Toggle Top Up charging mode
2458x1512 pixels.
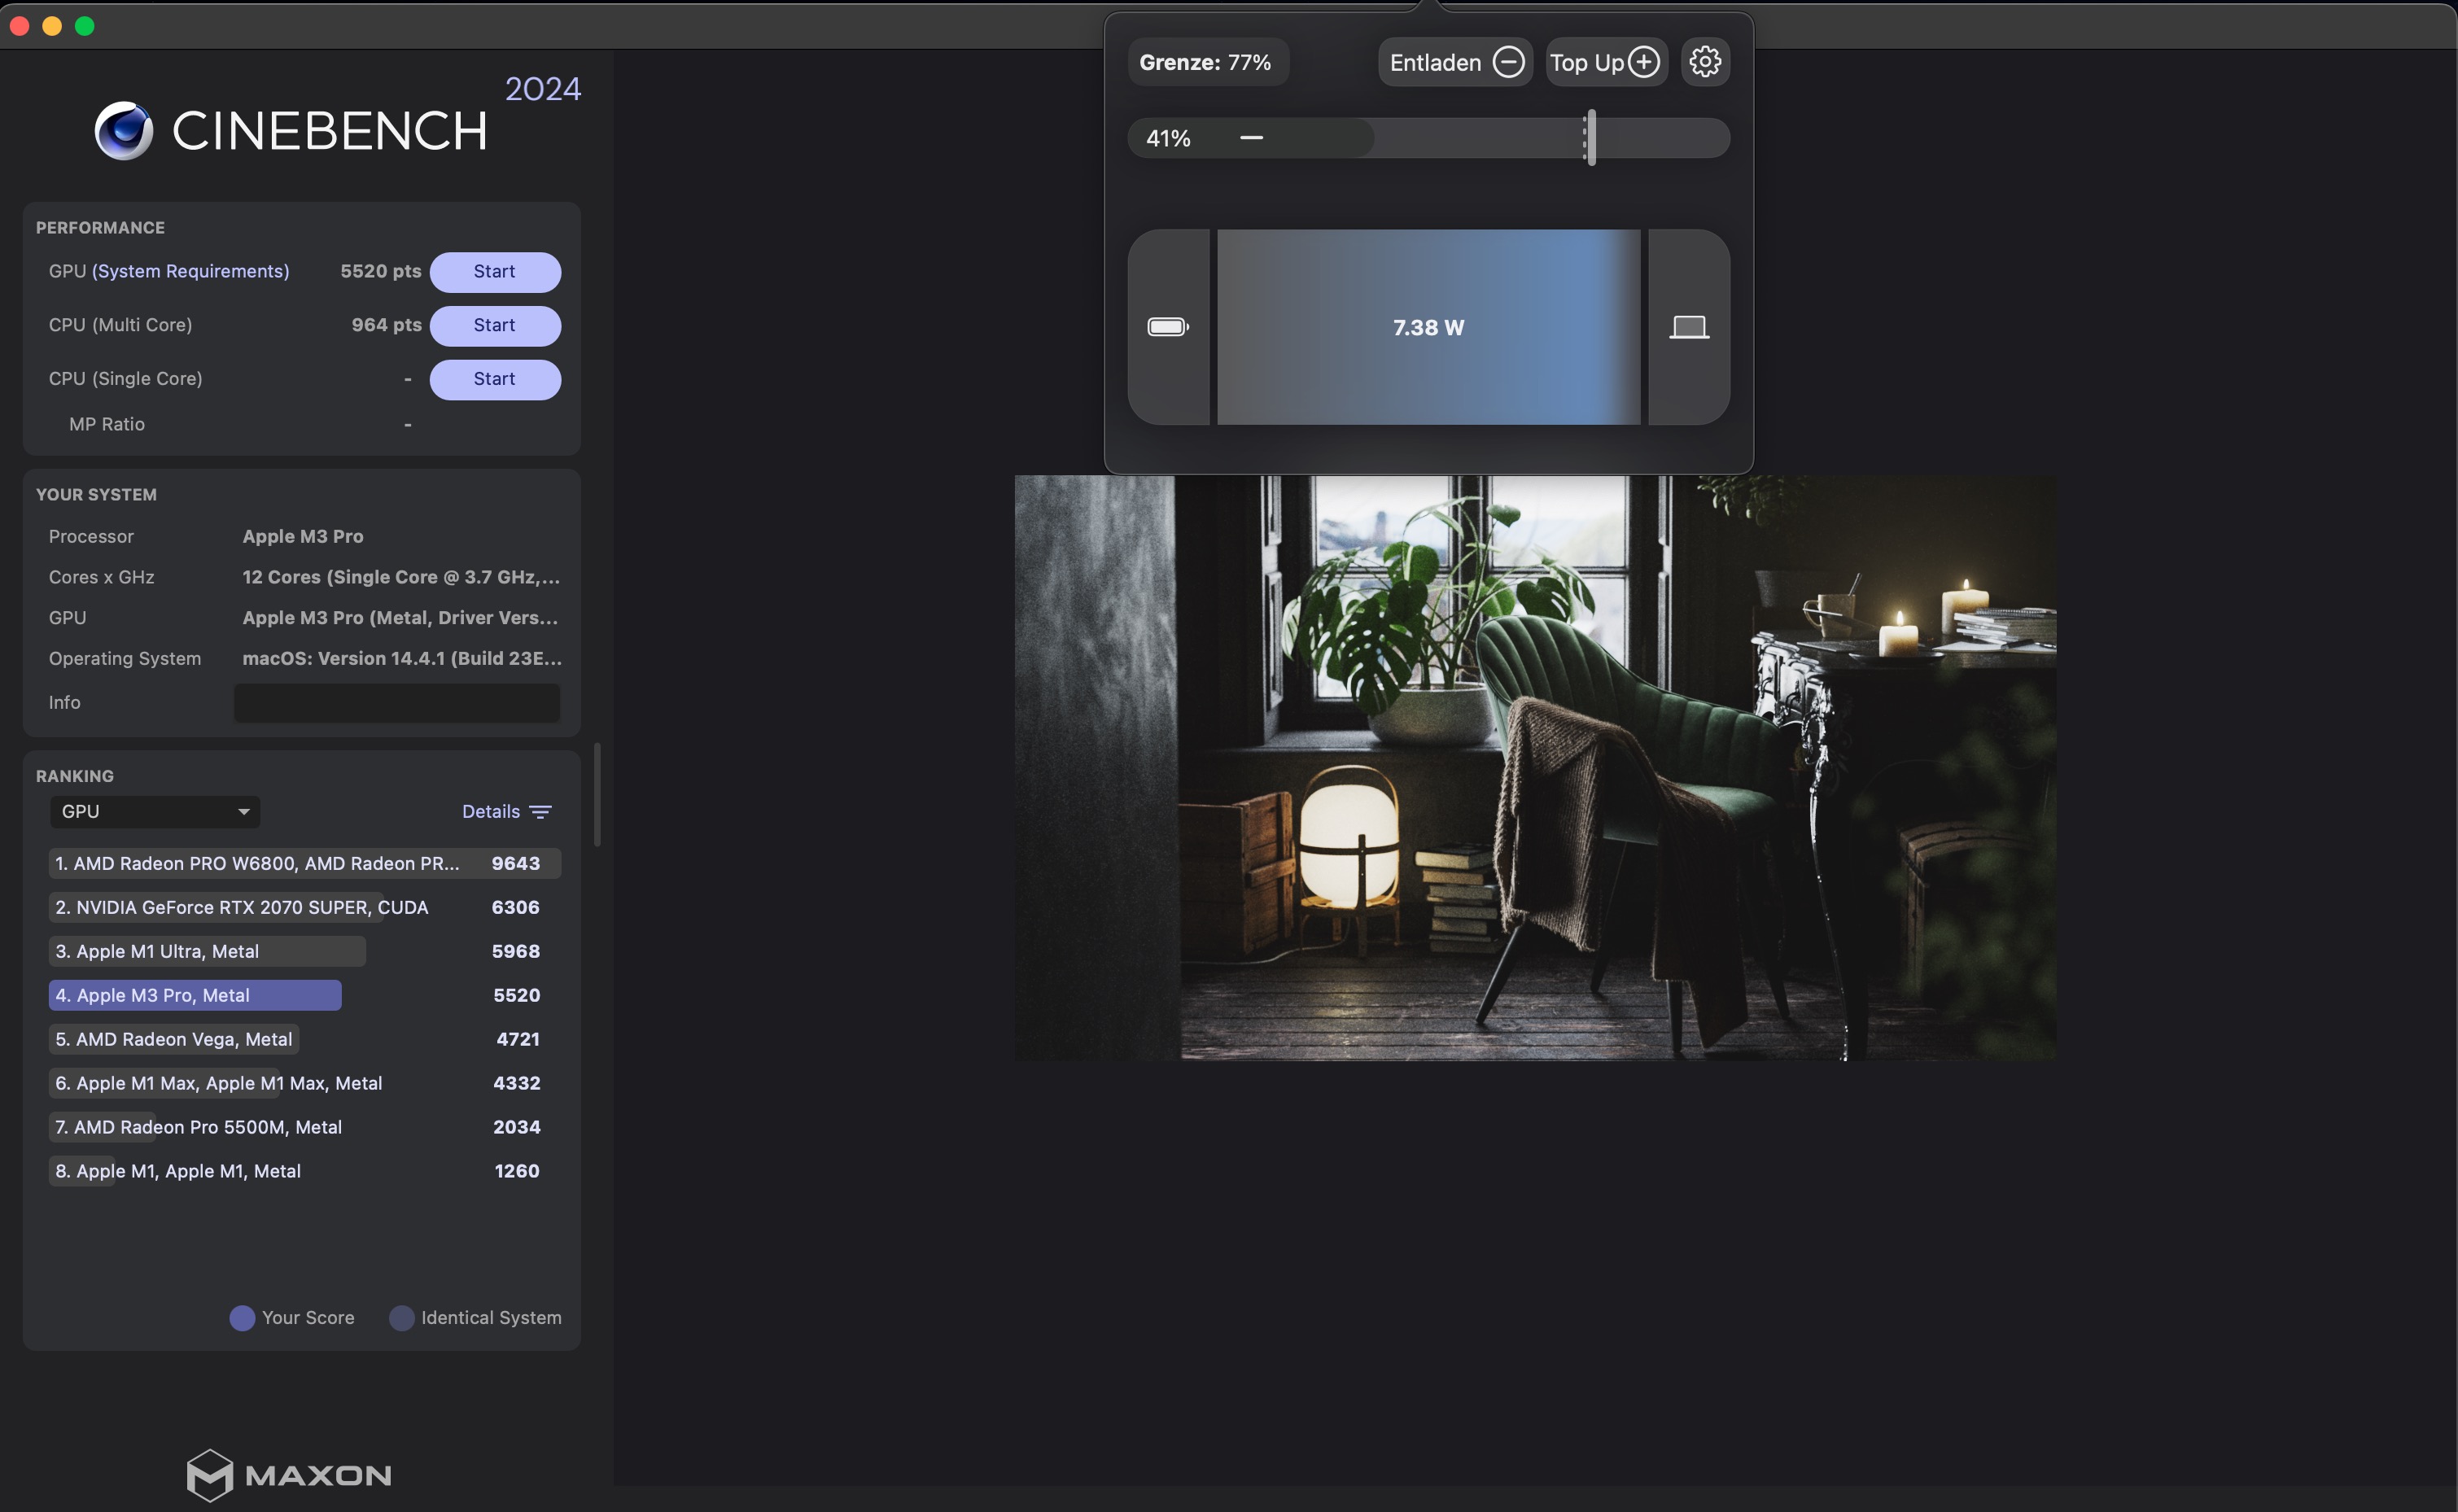(1605, 62)
